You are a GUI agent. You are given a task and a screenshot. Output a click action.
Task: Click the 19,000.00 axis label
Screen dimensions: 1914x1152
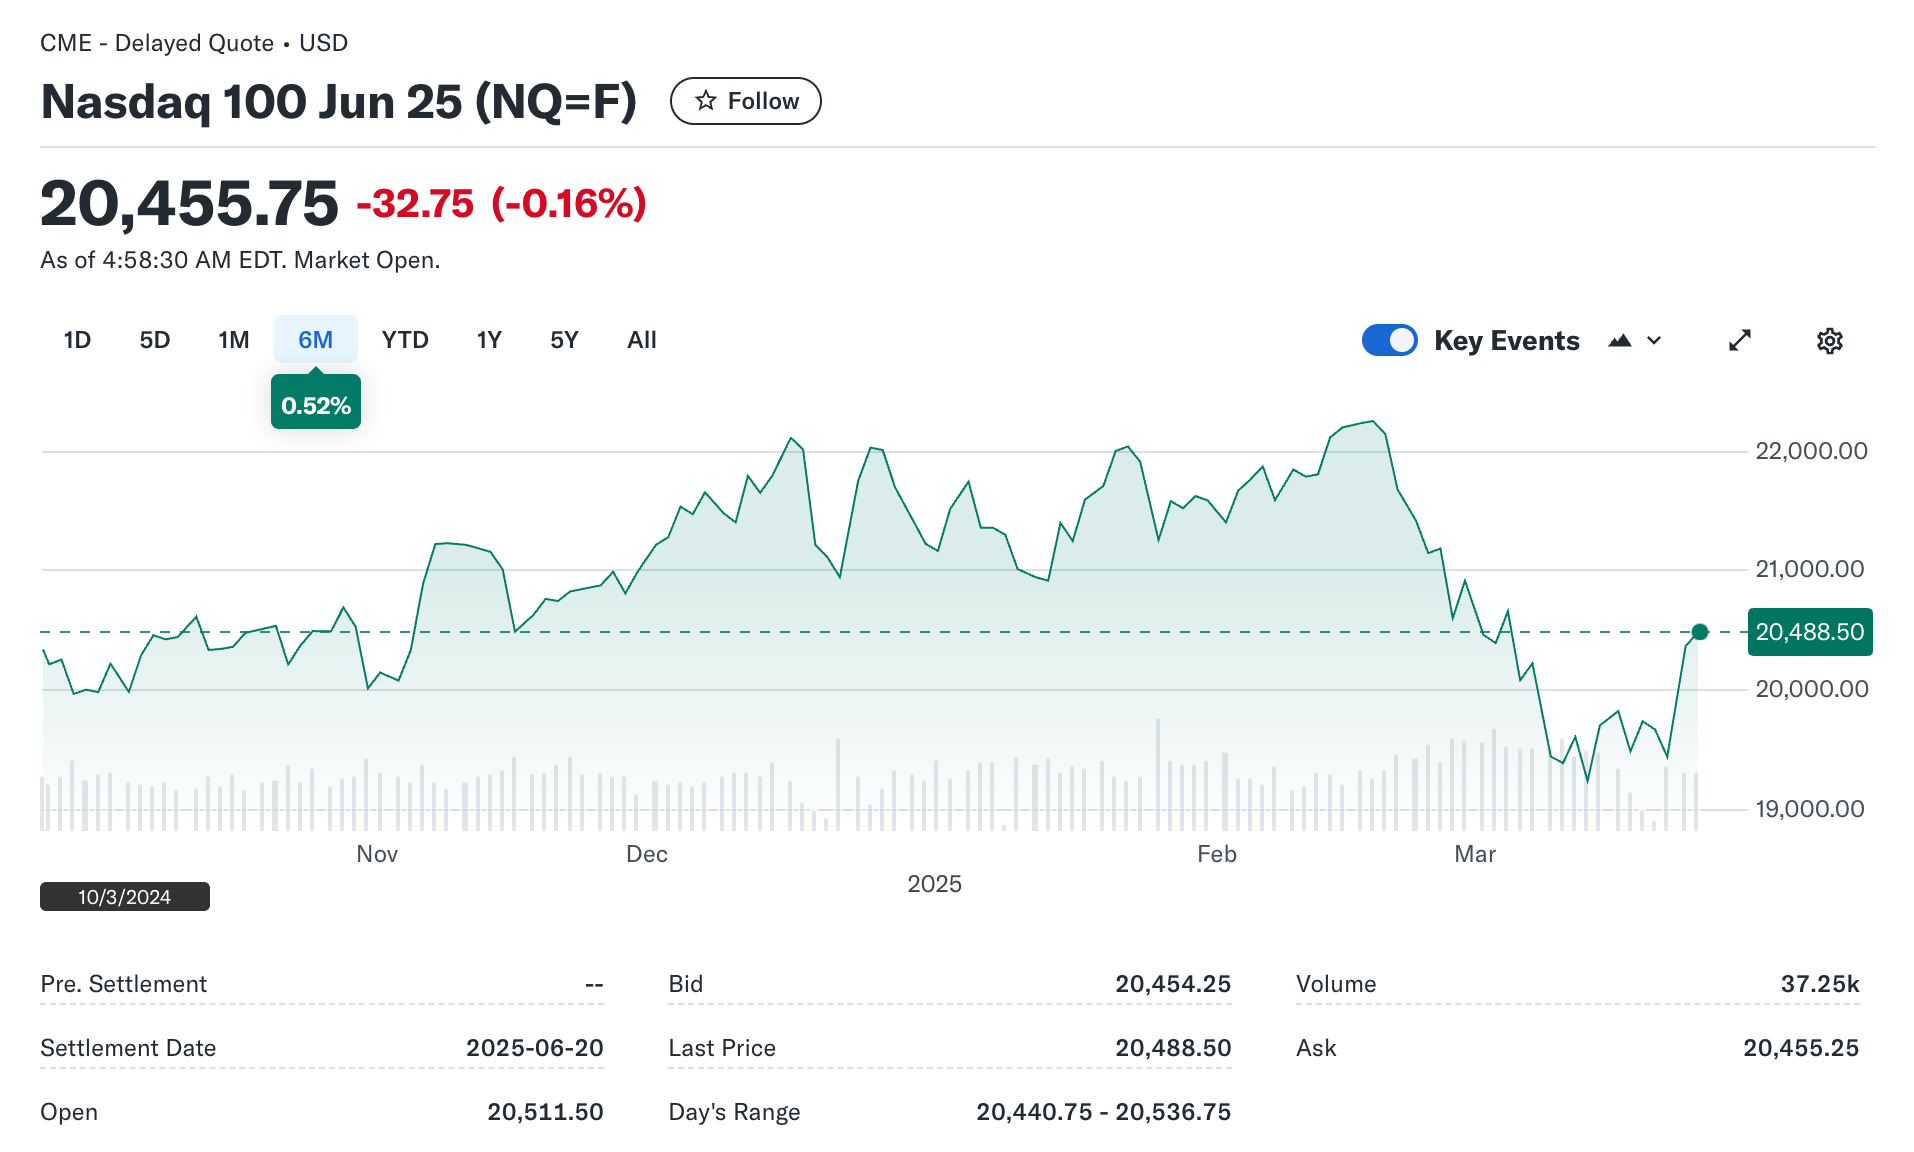(1810, 809)
